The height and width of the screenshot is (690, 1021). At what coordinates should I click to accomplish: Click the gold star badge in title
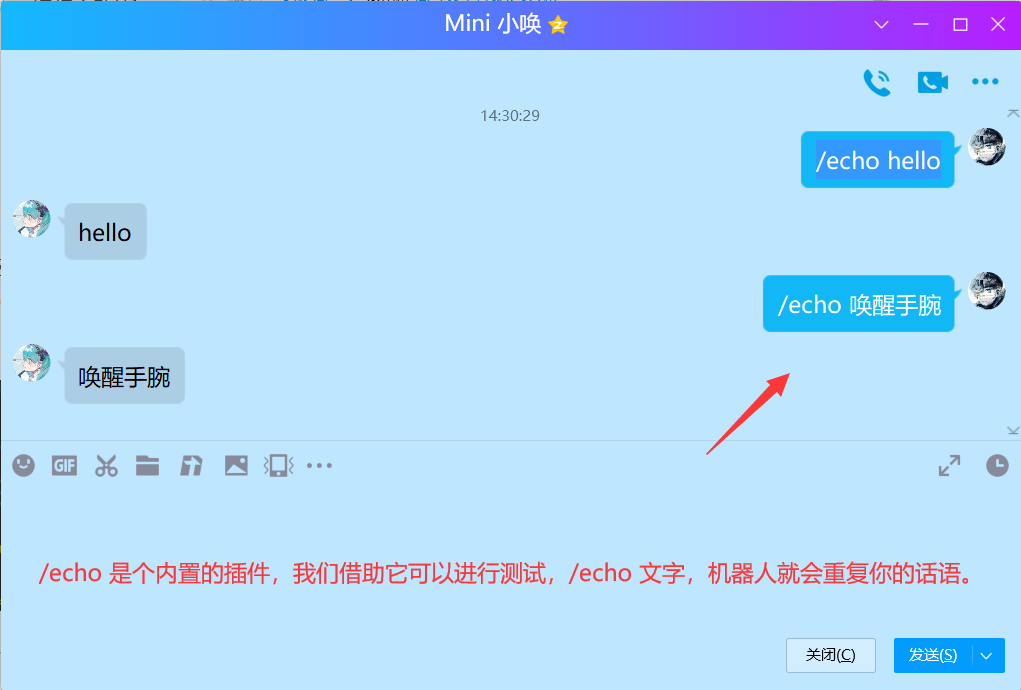[558, 25]
